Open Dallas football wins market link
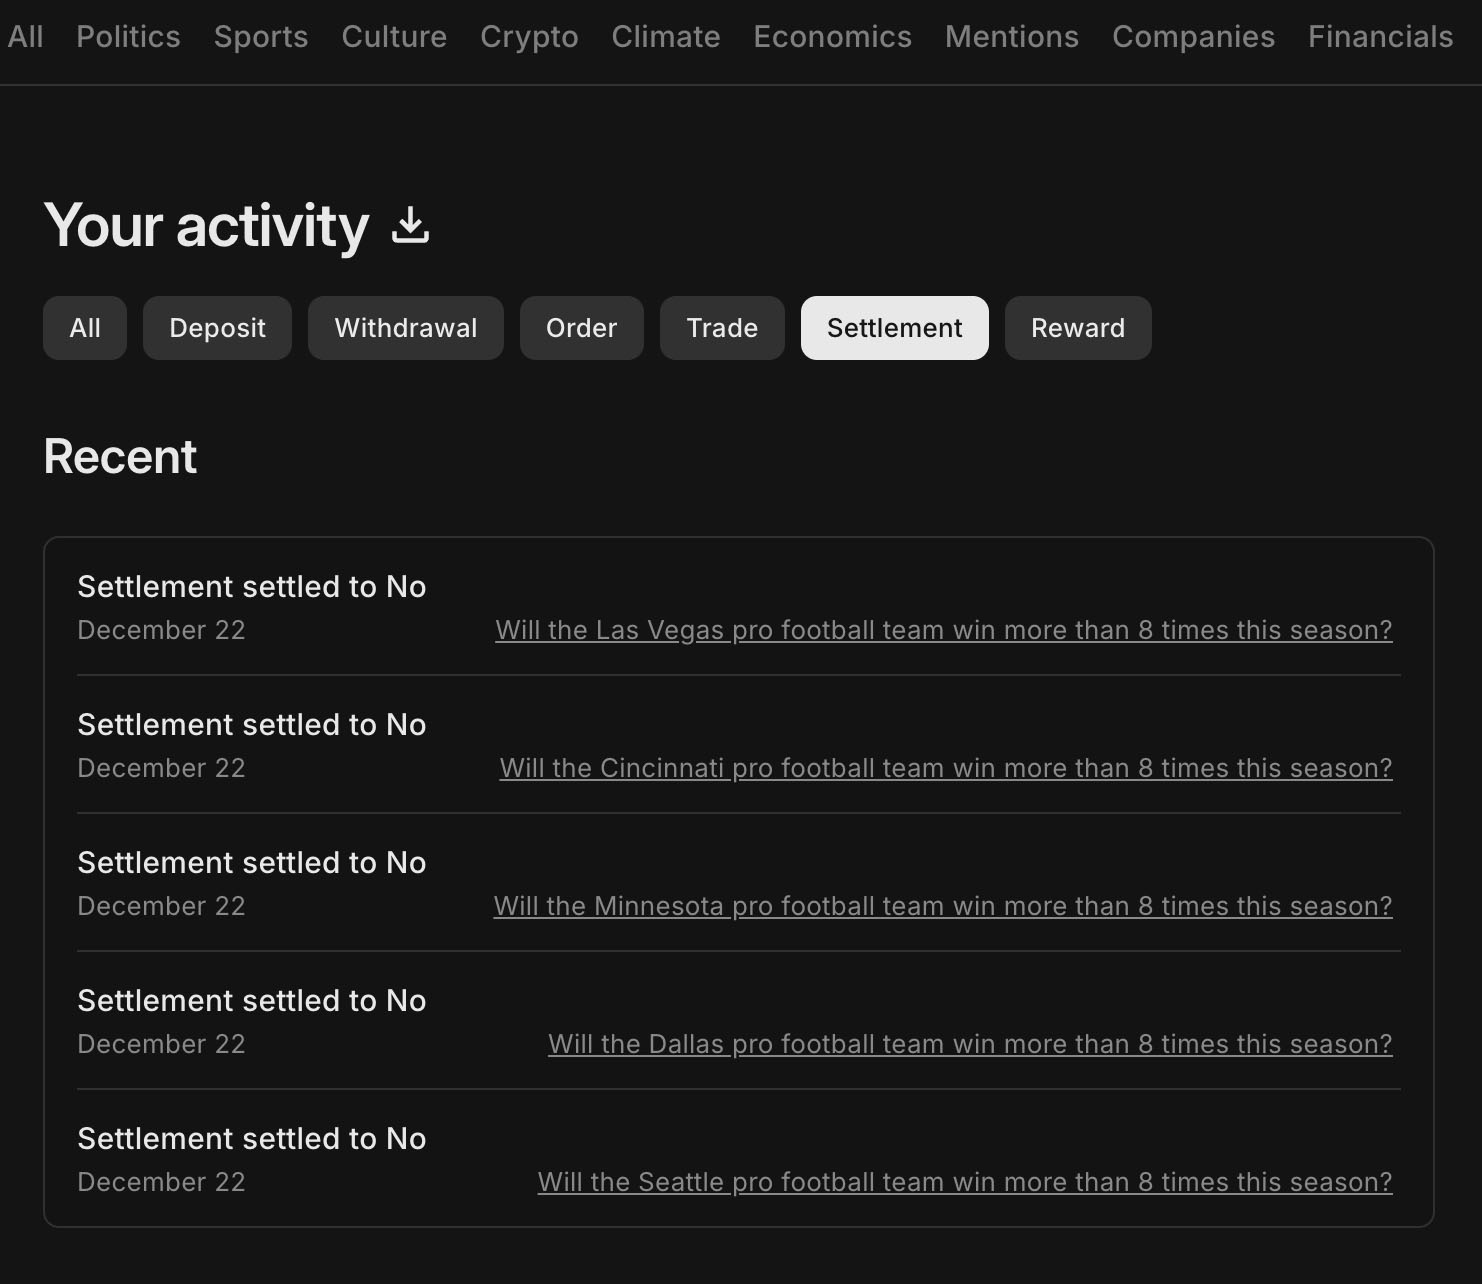Screen dimensions: 1482x1284 (969, 1044)
